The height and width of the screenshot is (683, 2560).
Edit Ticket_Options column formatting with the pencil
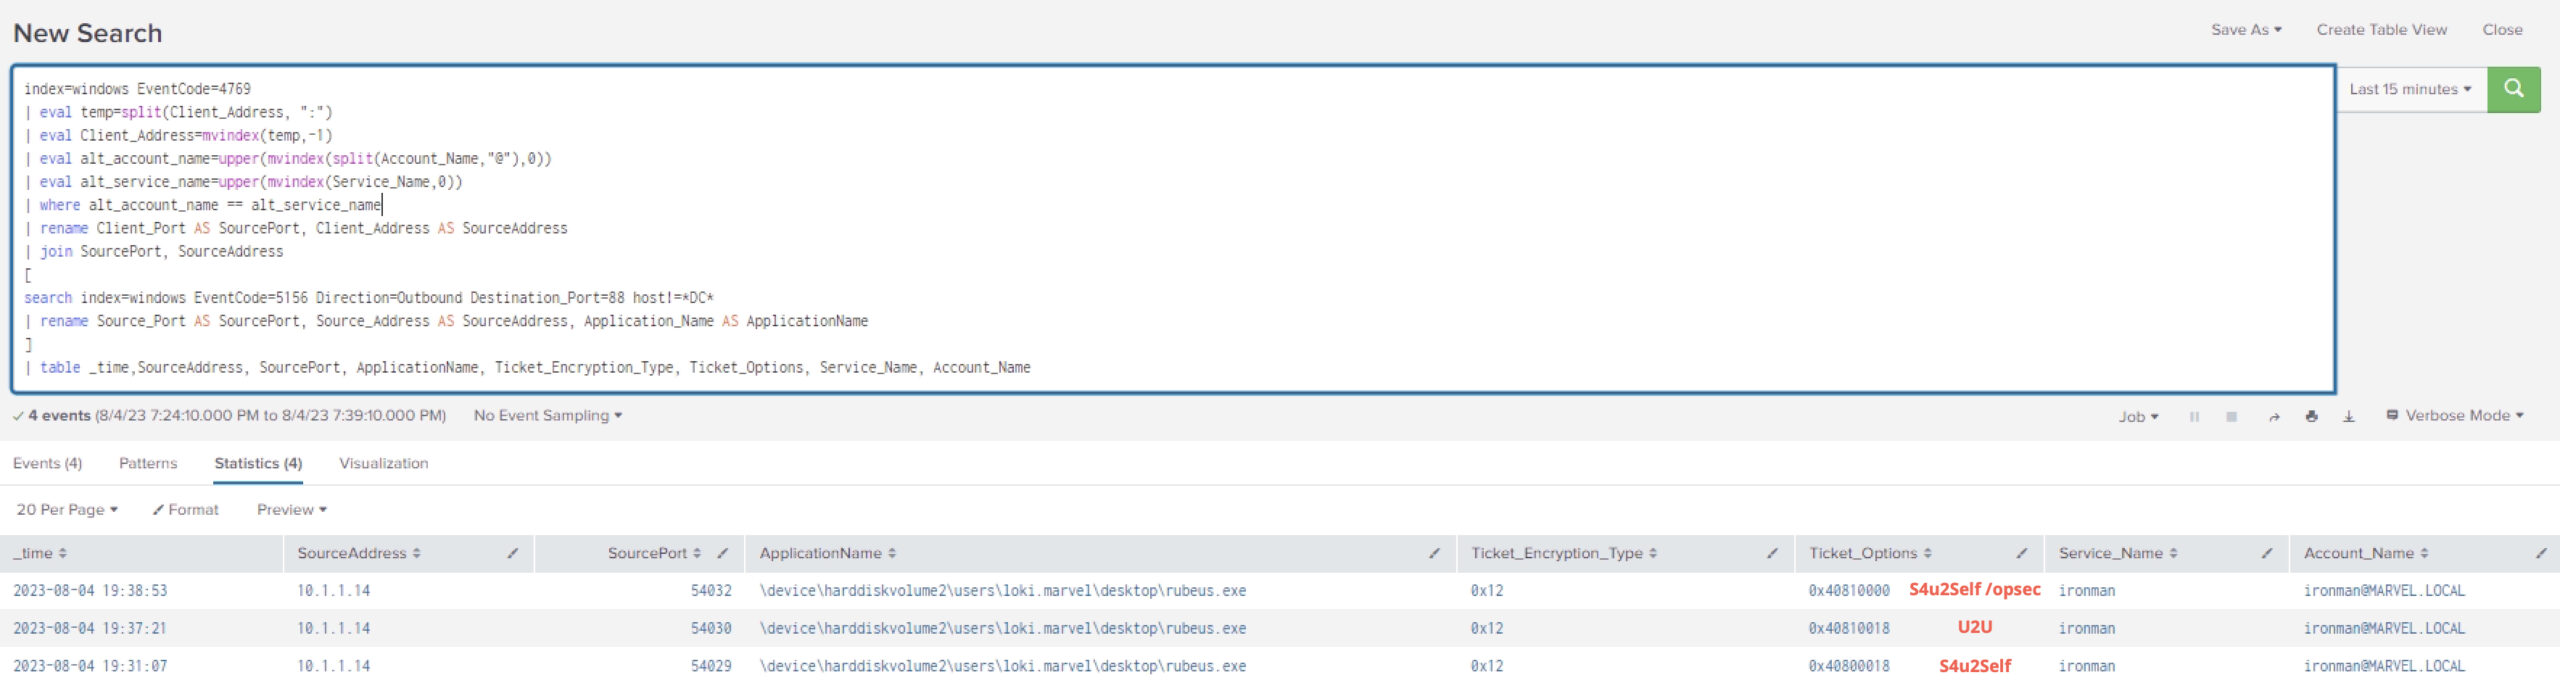click(x=2022, y=553)
